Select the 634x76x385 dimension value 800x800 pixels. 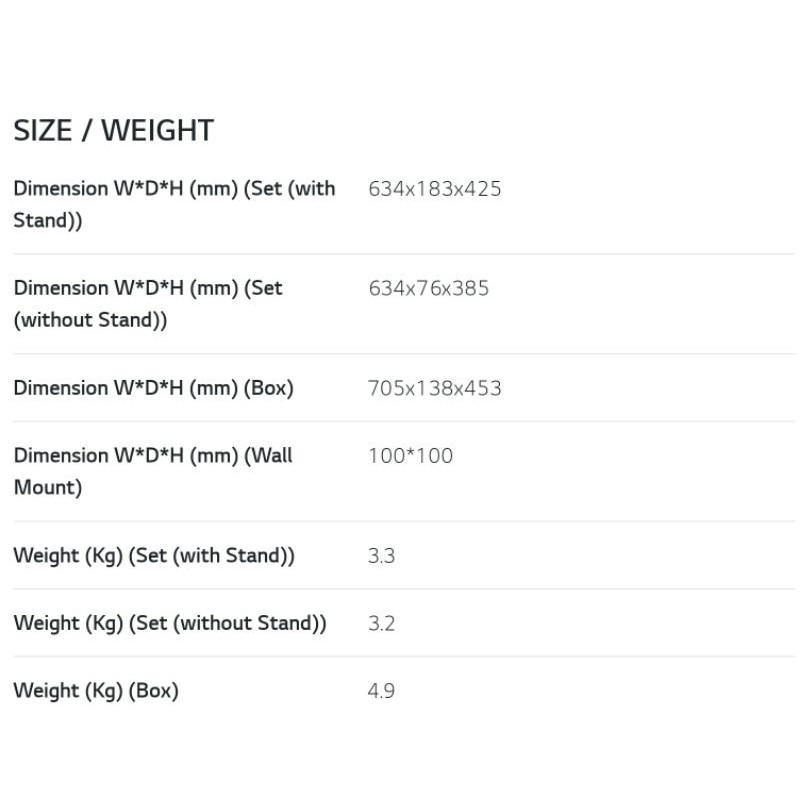coord(428,288)
